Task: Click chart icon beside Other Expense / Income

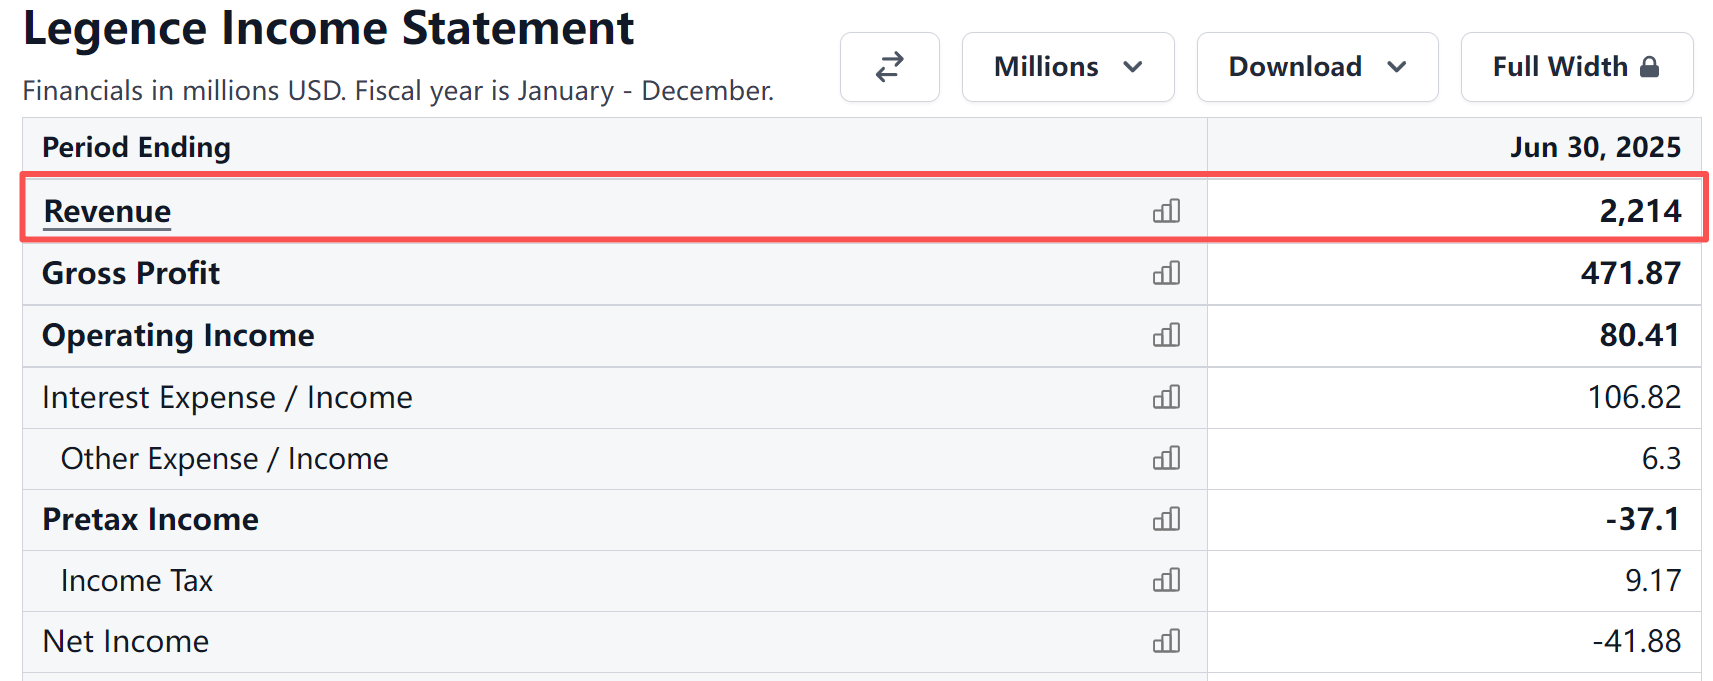Action: pyautogui.click(x=1166, y=458)
